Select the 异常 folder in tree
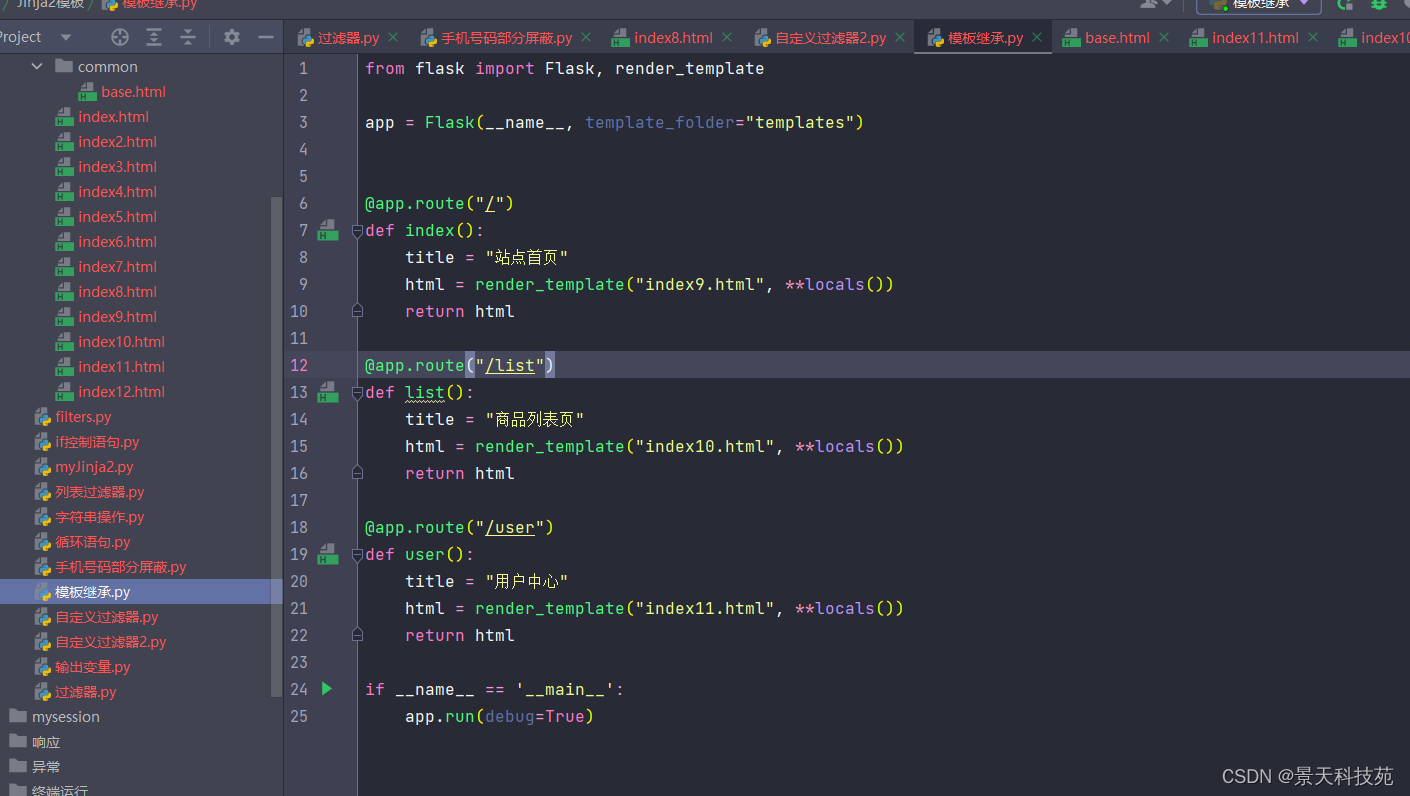The image size is (1410, 796). click(46, 767)
